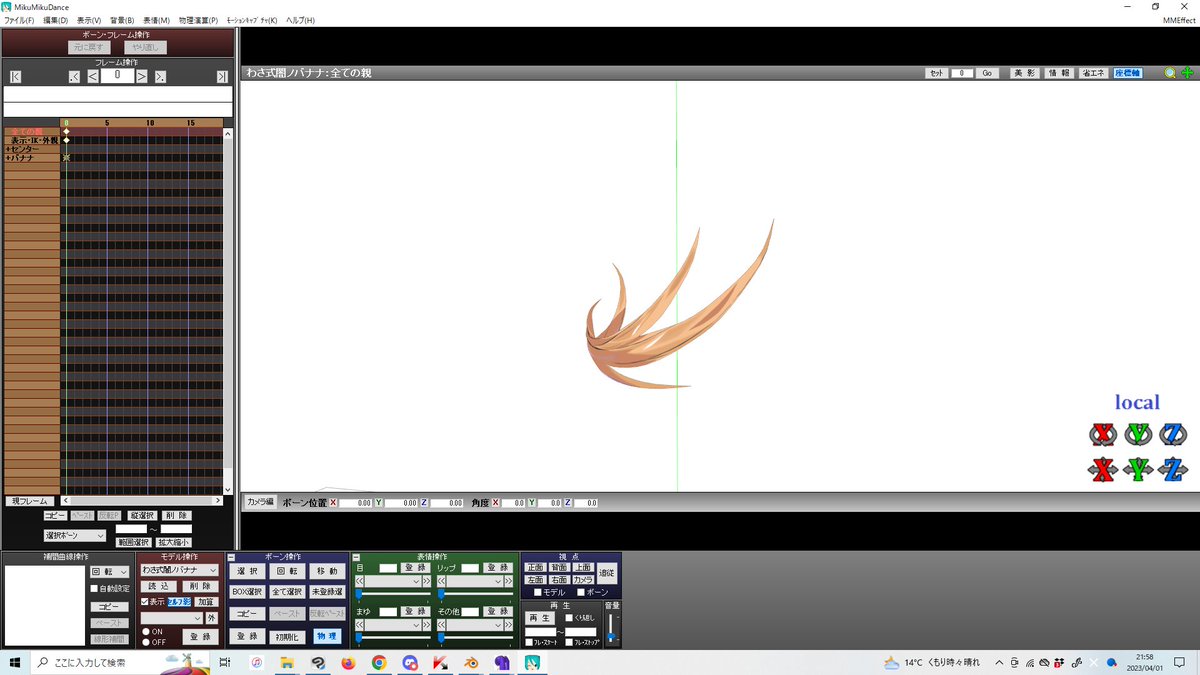
Task: Click the blue Z rotation axis icon
Action: pyautogui.click(x=1173, y=434)
